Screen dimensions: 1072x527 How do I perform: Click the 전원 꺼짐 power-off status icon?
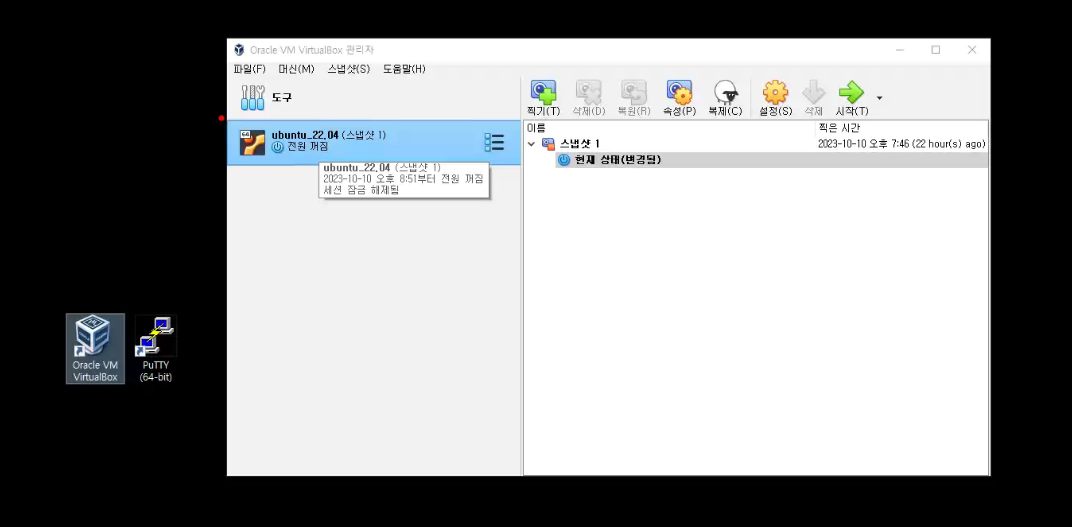point(278,146)
